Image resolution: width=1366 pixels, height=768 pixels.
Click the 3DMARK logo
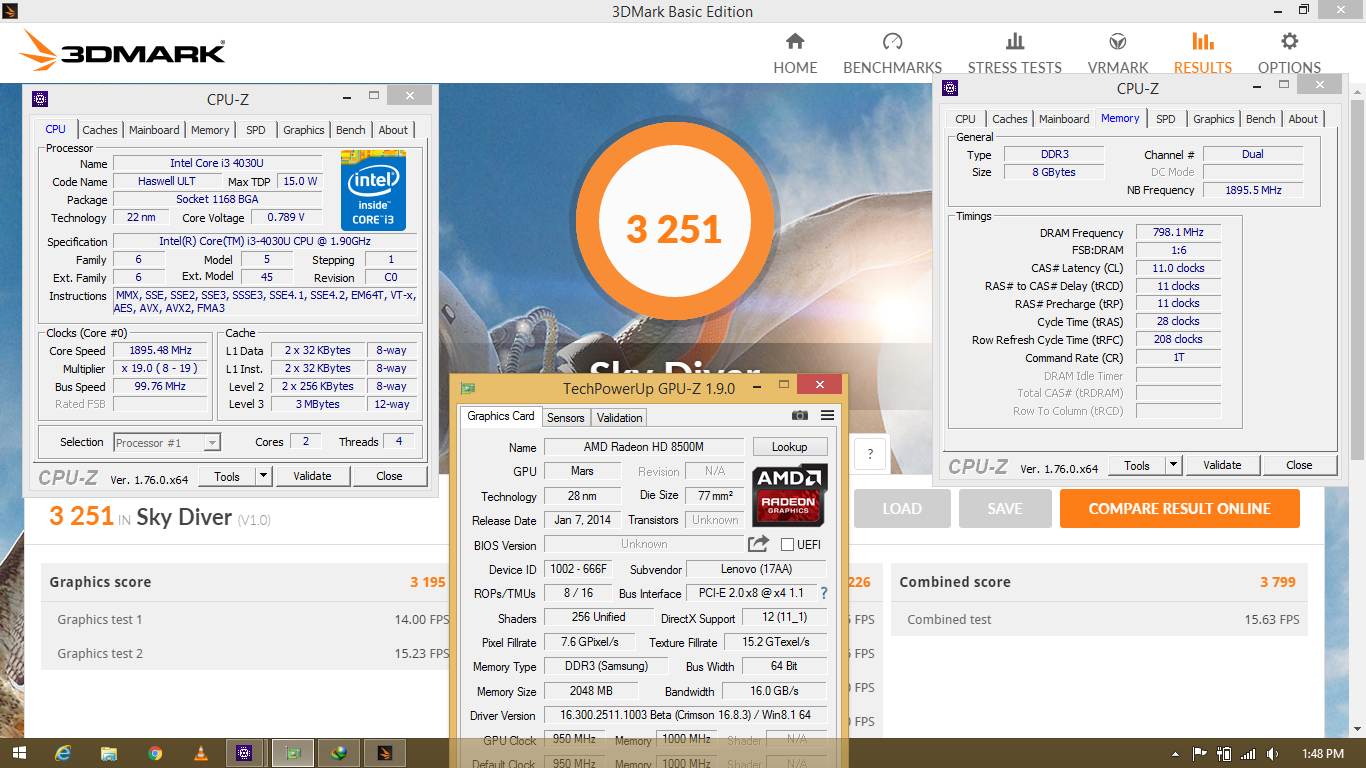click(x=123, y=50)
